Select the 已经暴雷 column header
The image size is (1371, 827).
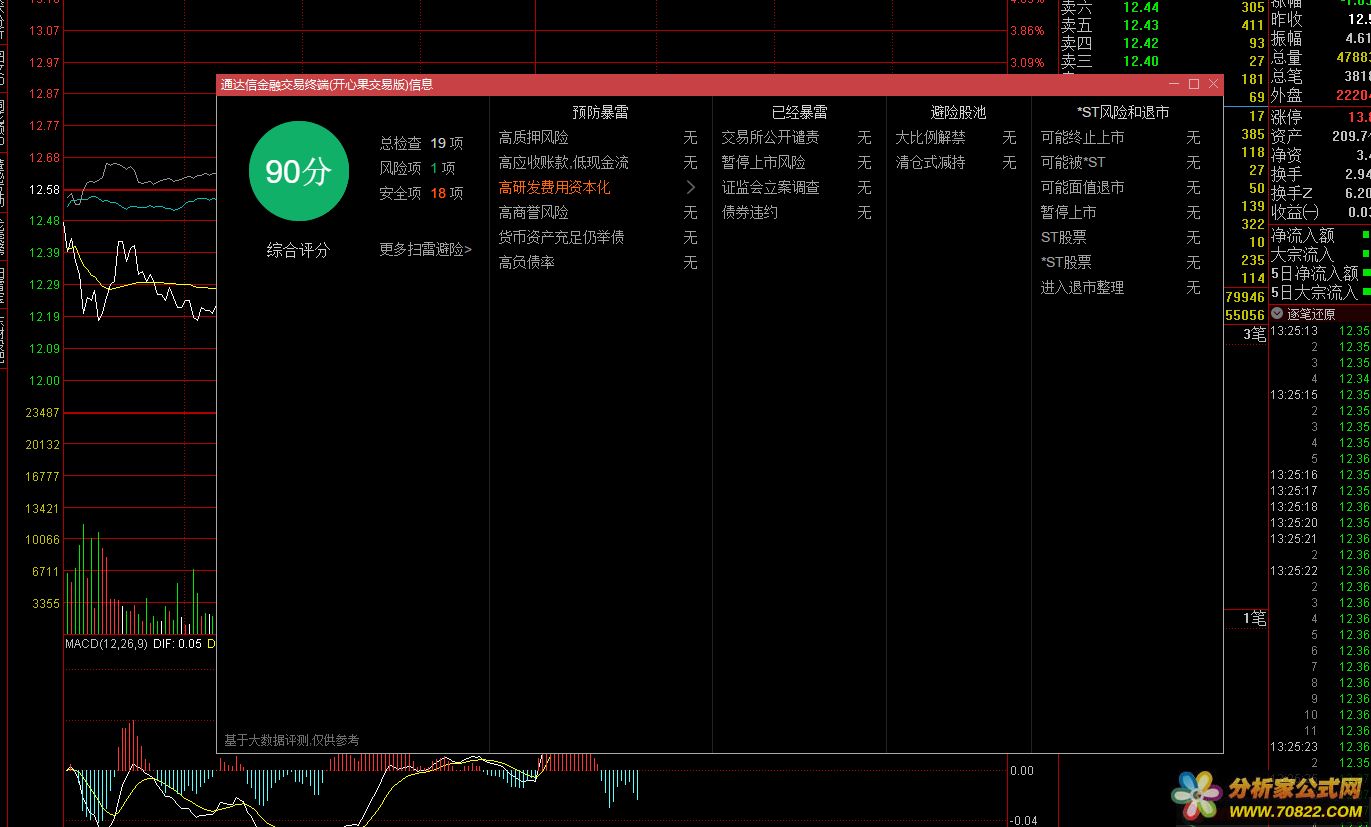coord(799,112)
